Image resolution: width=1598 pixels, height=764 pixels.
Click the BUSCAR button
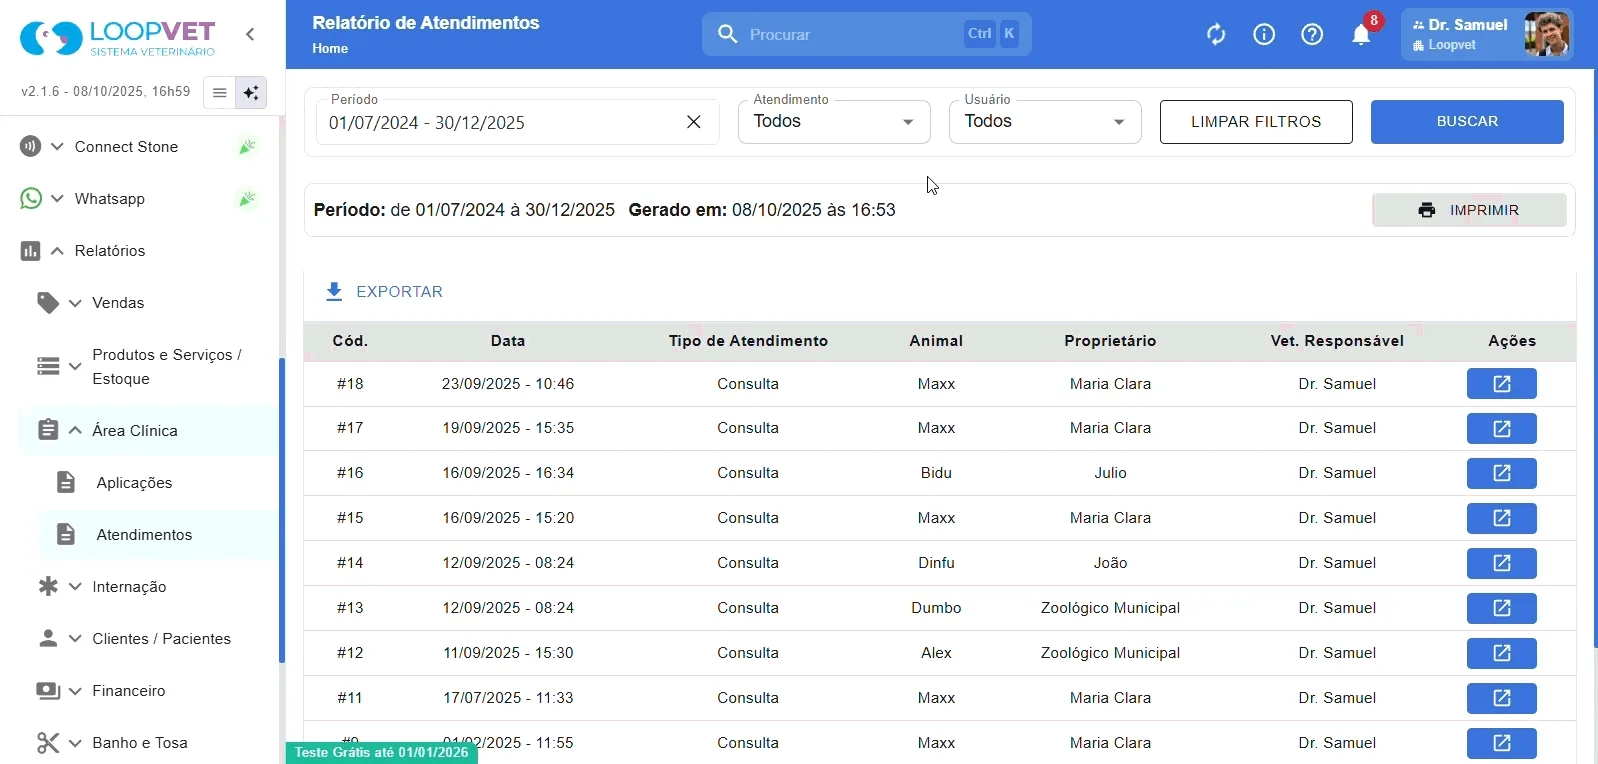pos(1467,122)
